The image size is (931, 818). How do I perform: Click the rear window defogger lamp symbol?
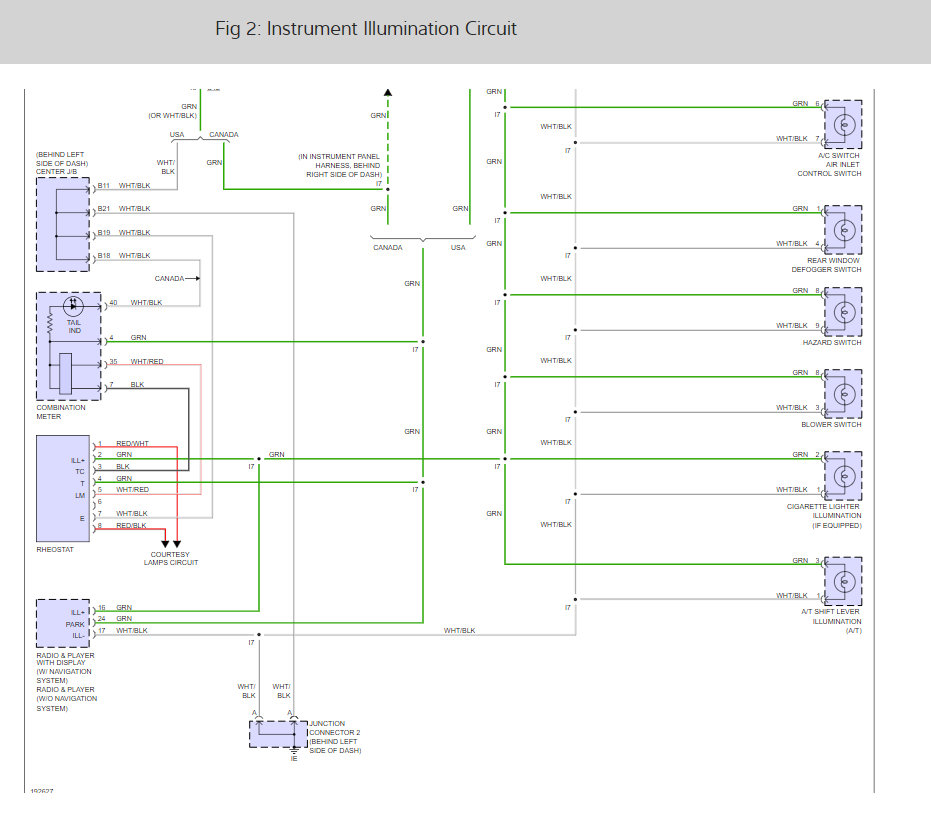pyautogui.click(x=844, y=230)
